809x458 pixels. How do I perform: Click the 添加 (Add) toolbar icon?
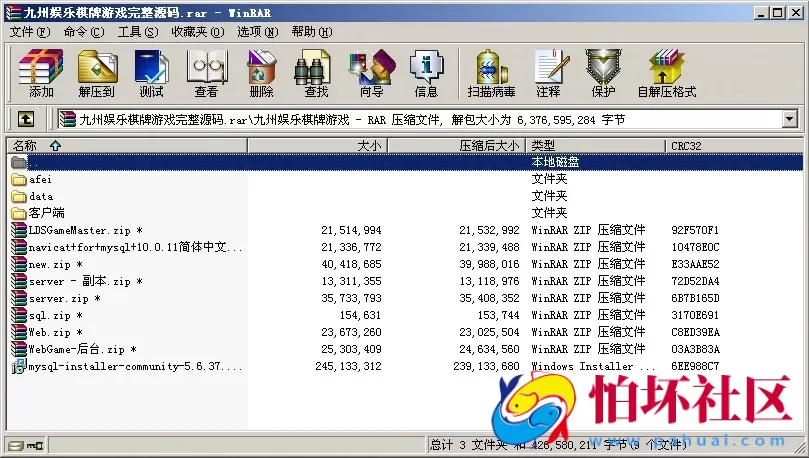[41, 73]
